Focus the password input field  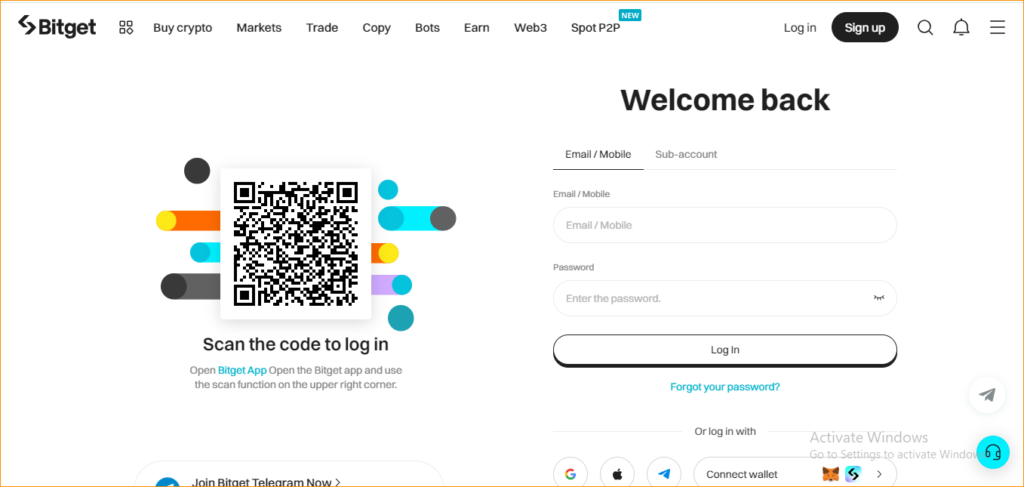coord(725,298)
